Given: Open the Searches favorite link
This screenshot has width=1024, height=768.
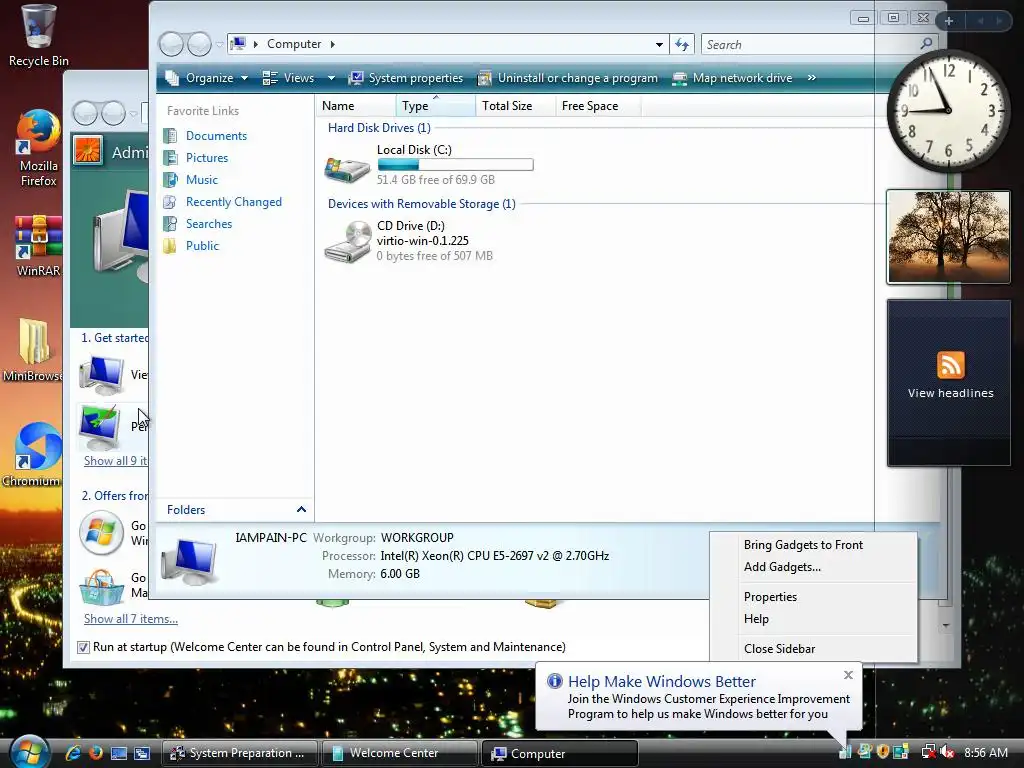Looking at the screenshot, I should click(209, 224).
